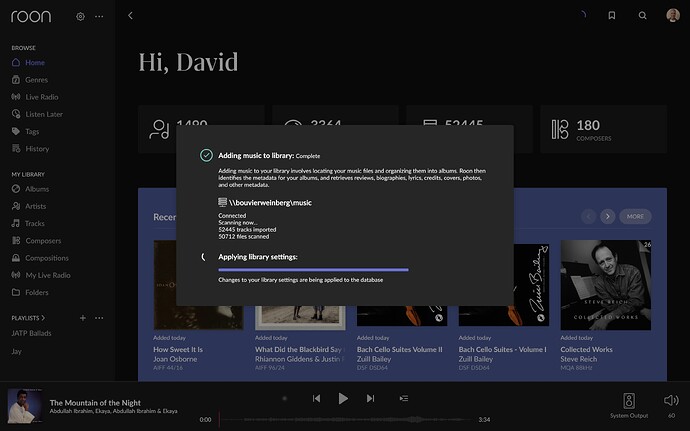Add a new playlist with the plus icon

(83, 318)
